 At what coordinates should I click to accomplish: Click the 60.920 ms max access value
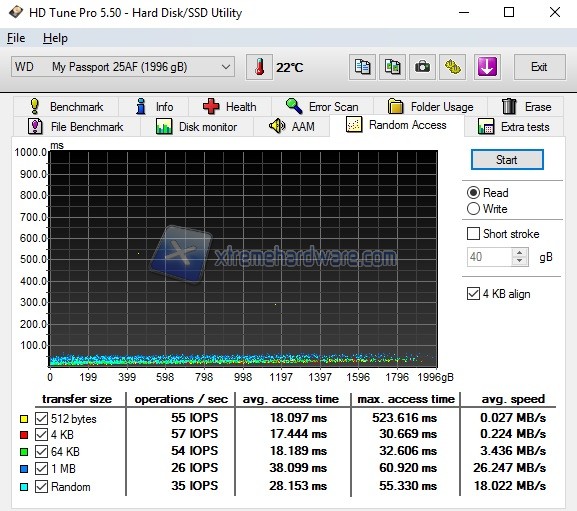[x=408, y=468]
